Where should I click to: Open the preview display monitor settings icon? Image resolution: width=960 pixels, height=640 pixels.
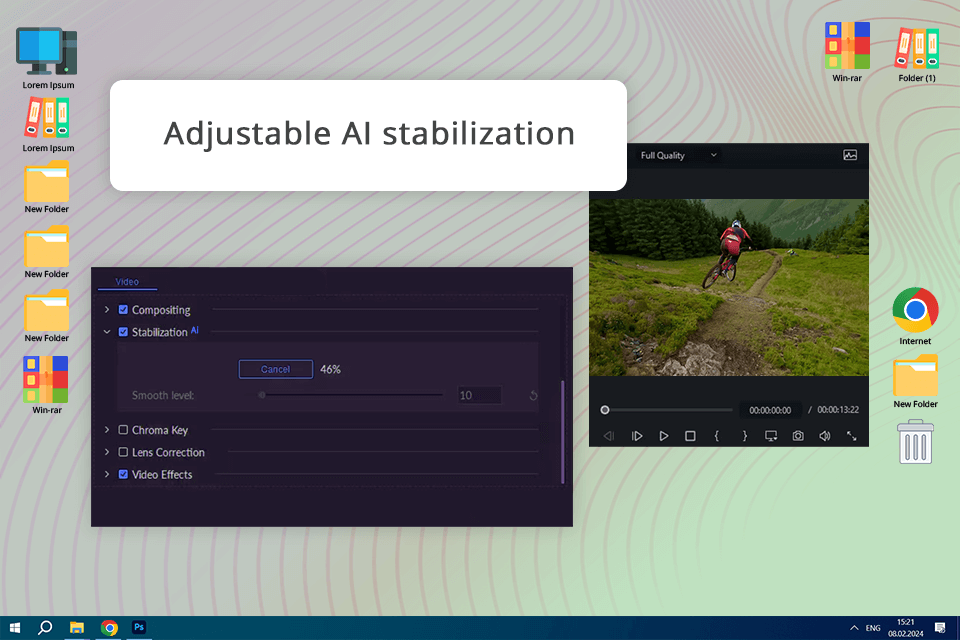click(771, 436)
